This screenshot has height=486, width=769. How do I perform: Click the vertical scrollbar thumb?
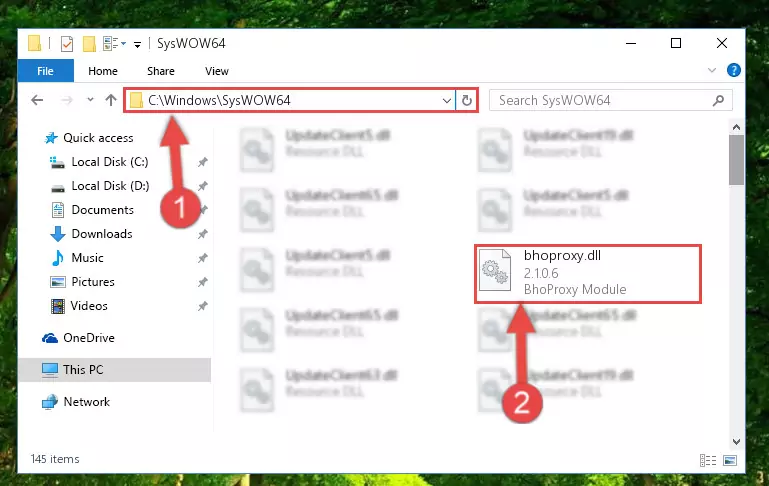pyautogui.click(x=736, y=160)
